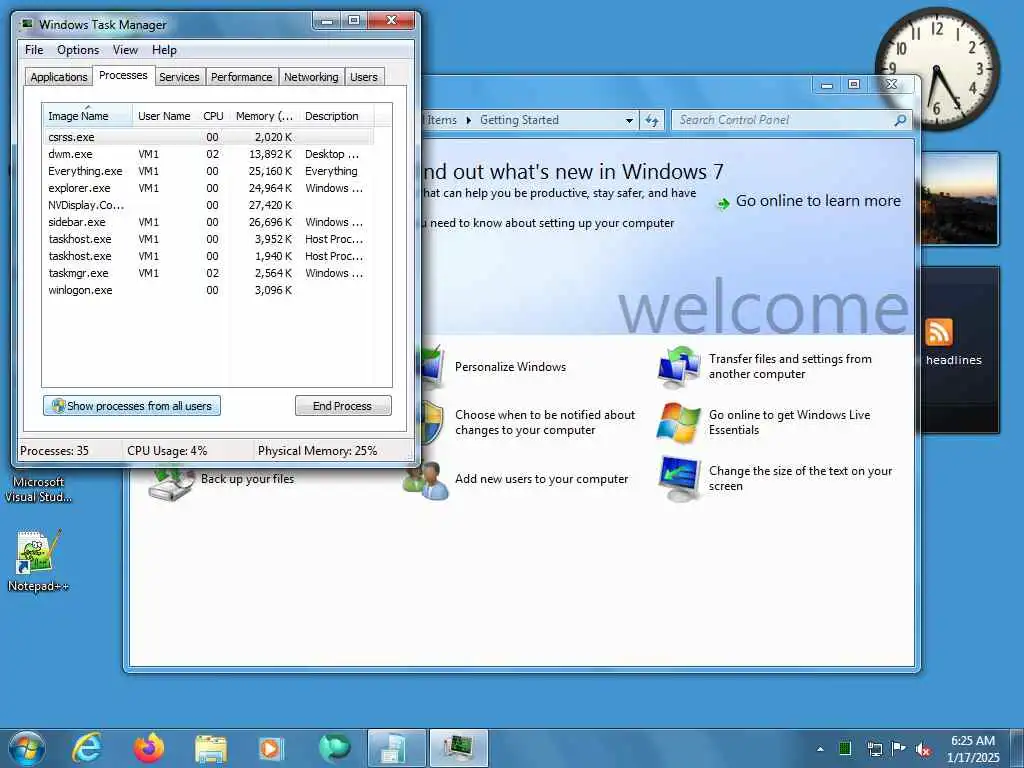This screenshot has height=768, width=1024.
Task: Click the Task Manager title bar icon
Action: (27, 24)
